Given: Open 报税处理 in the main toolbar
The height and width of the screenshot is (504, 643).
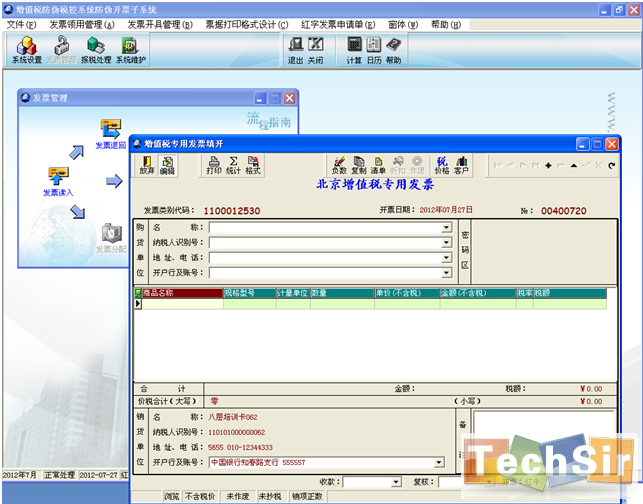Looking at the screenshot, I should [96, 50].
